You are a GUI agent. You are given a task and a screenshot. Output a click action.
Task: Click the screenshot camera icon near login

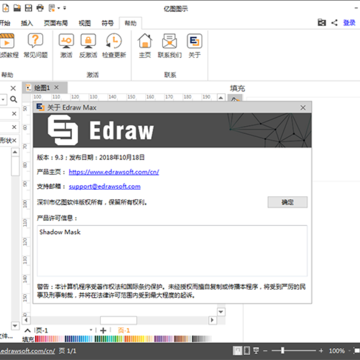pos(322,23)
